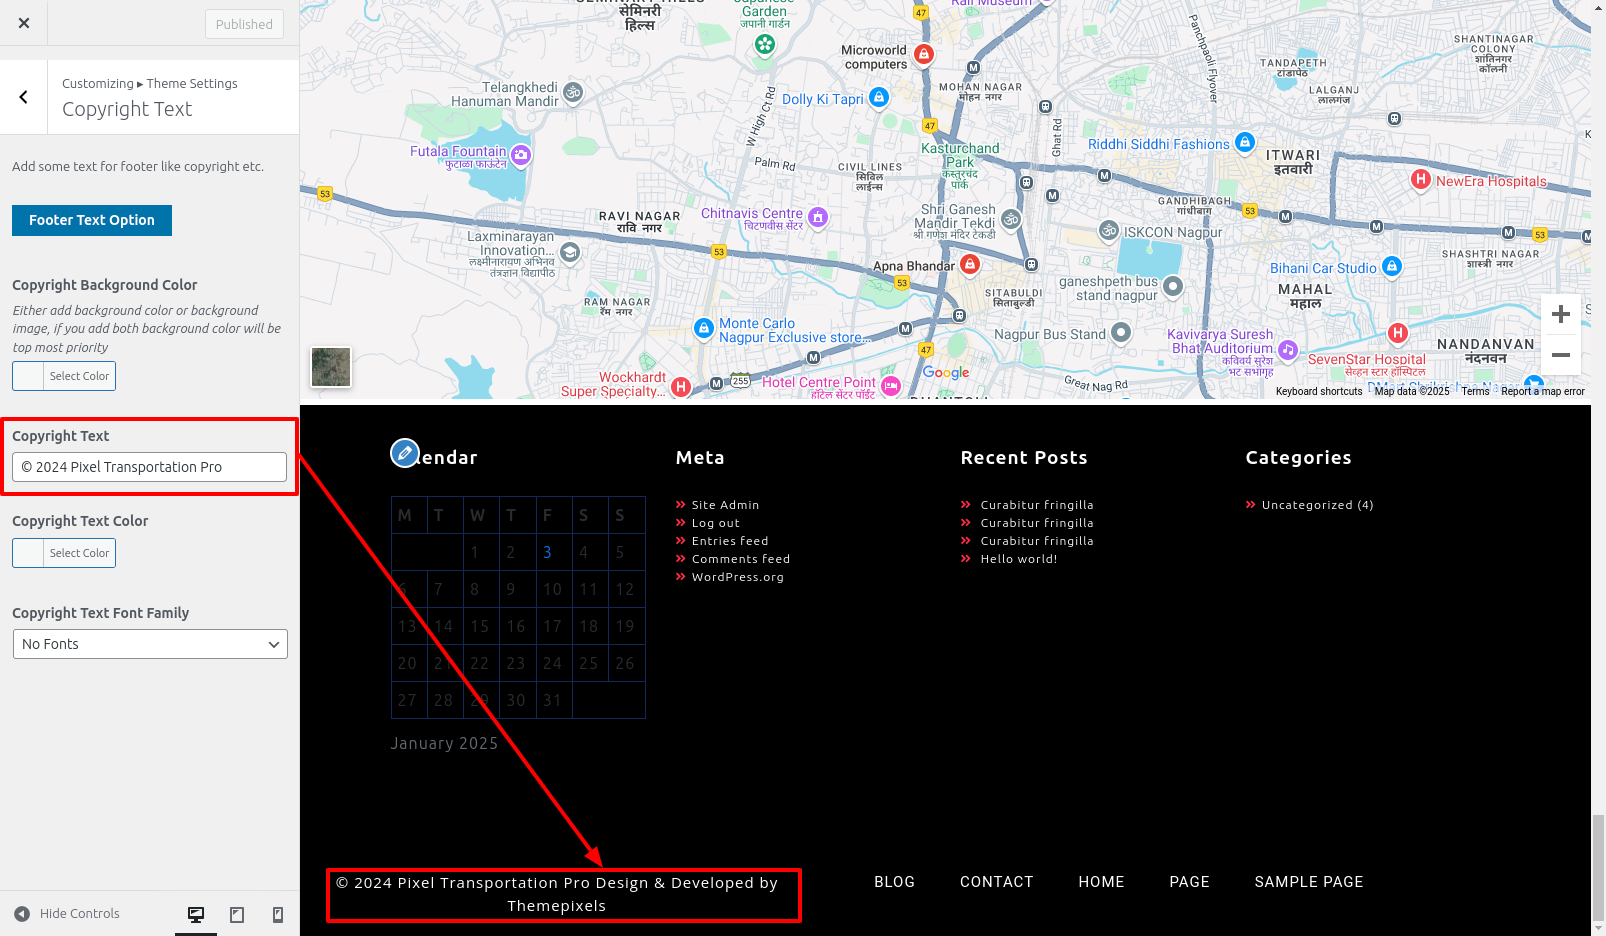Viewport: 1606px width, 936px height.
Task: Click Futala Fountain map marker
Action: (x=521, y=155)
